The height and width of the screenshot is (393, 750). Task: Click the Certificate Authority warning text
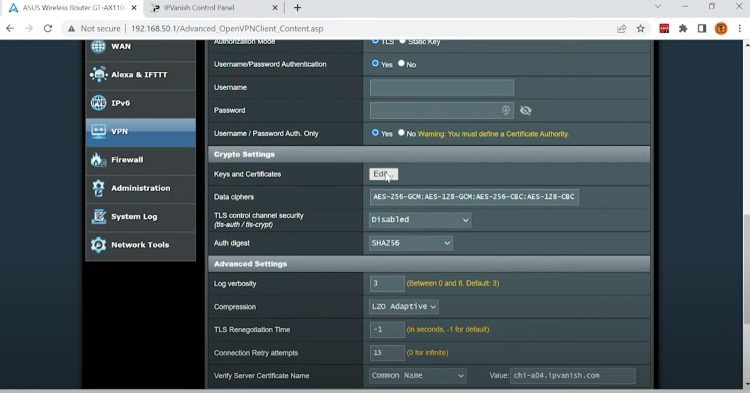pos(493,134)
